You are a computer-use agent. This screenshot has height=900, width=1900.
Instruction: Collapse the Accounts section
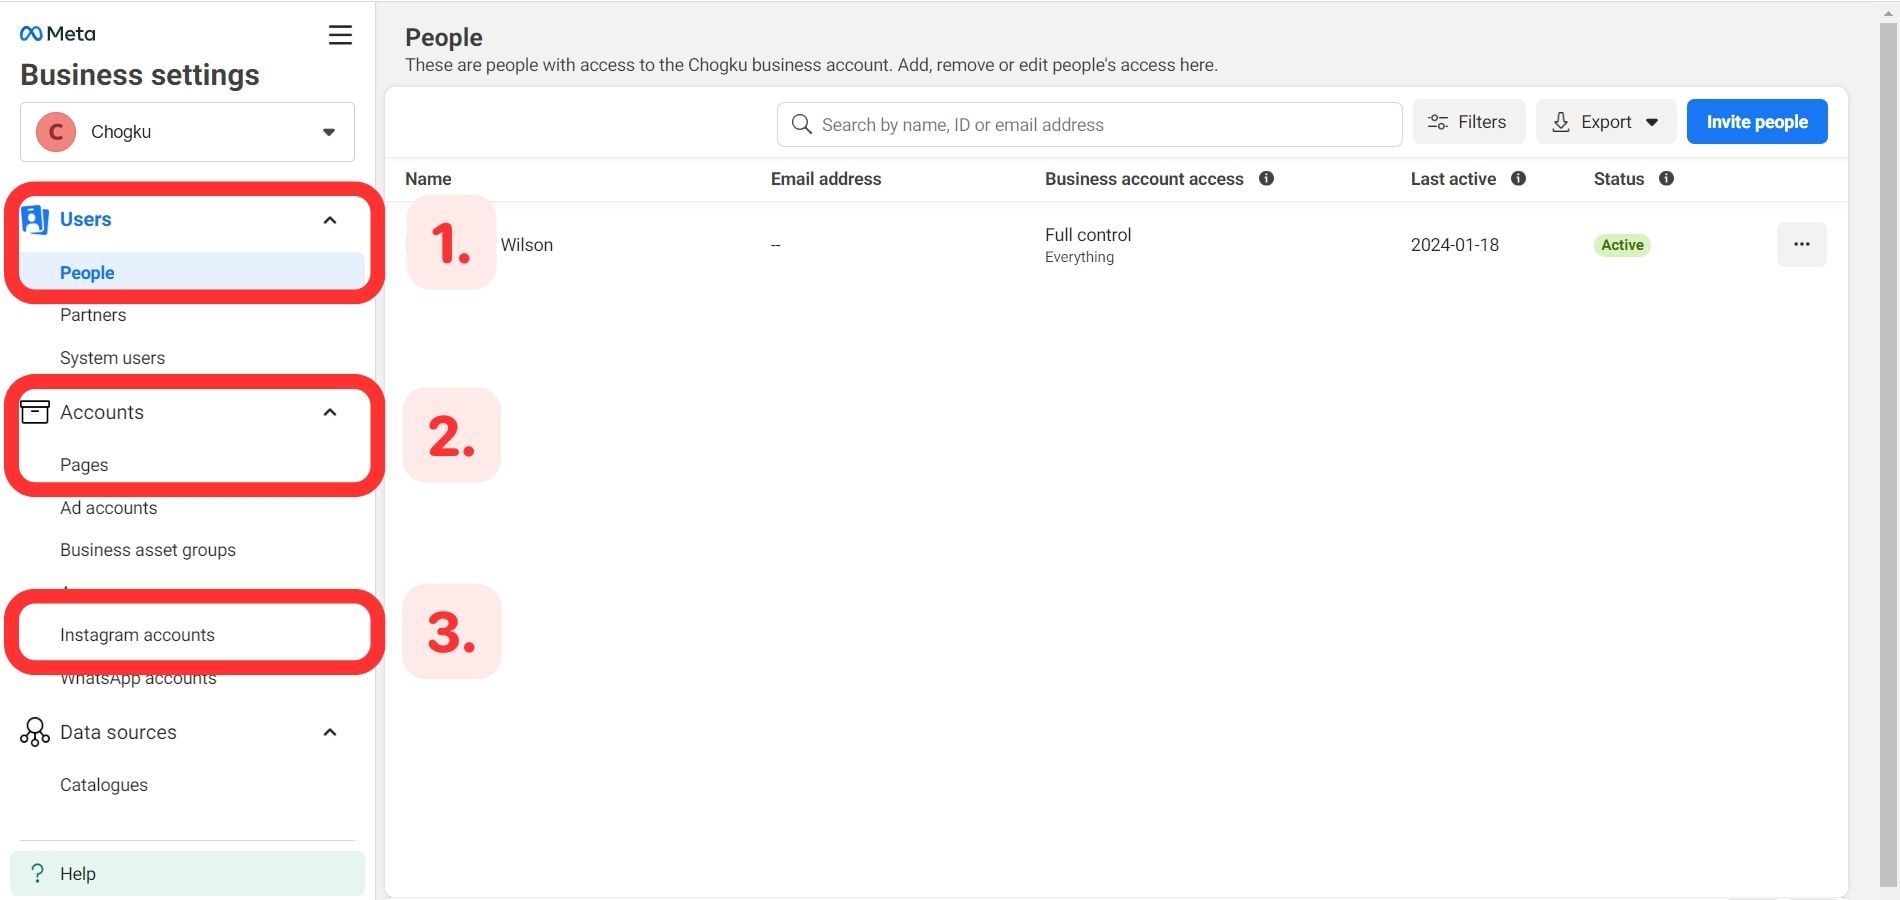click(x=330, y=412)
